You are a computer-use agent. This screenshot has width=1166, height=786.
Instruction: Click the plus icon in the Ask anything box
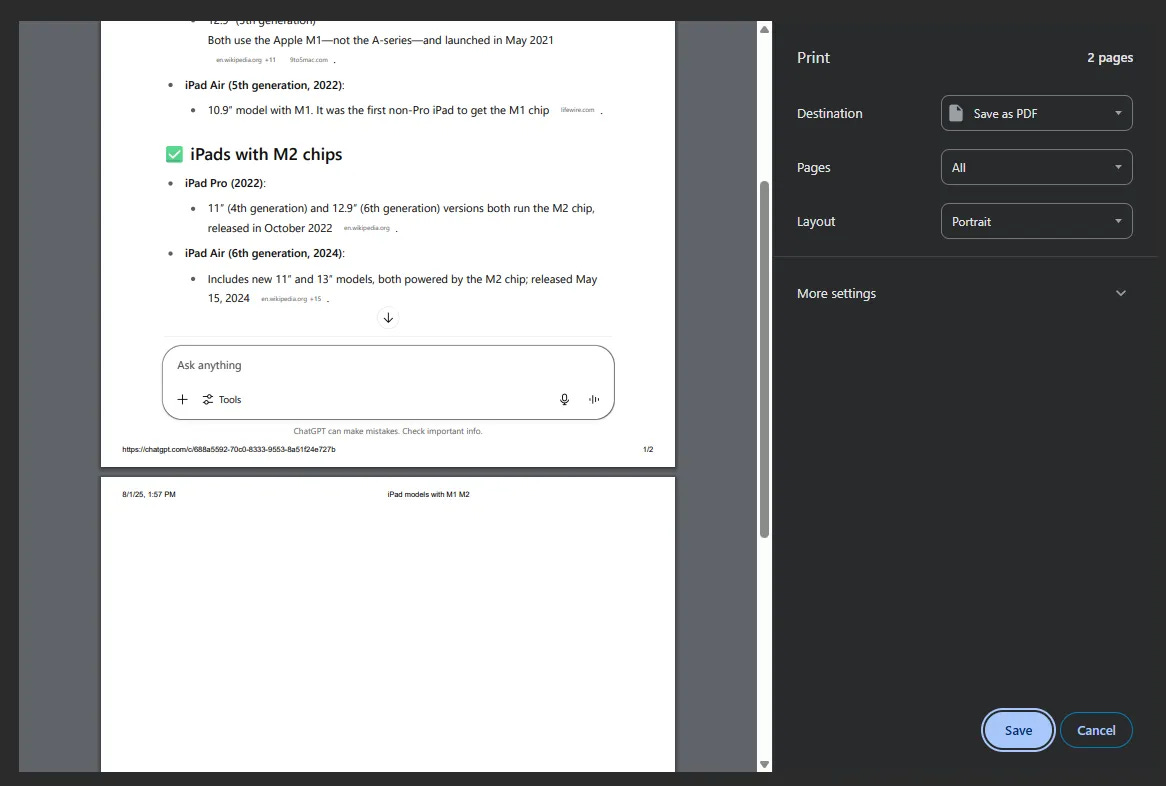click(x=182, y=399)
